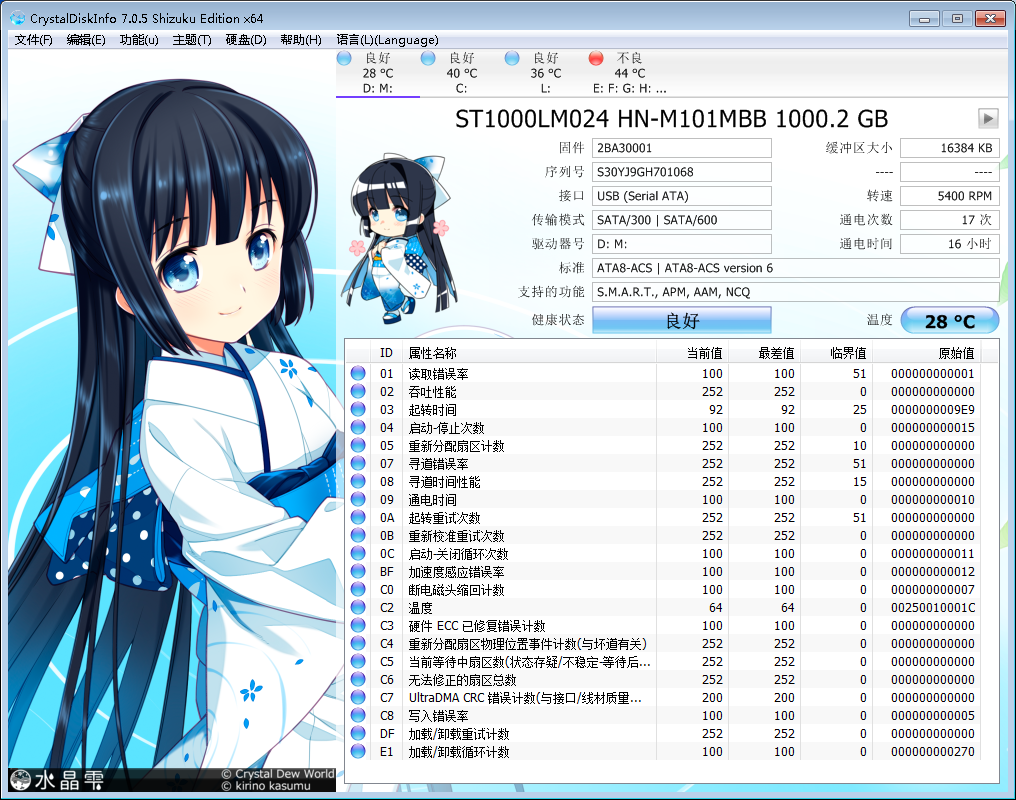
Task: Click the status orb for 寻道错误率 row
Action: pos(358,463)
